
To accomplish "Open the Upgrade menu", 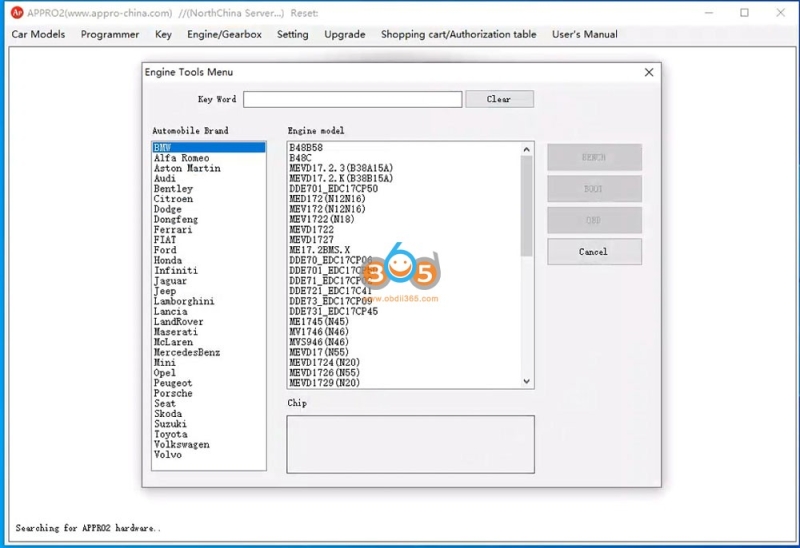I will (x=345, y=34).
